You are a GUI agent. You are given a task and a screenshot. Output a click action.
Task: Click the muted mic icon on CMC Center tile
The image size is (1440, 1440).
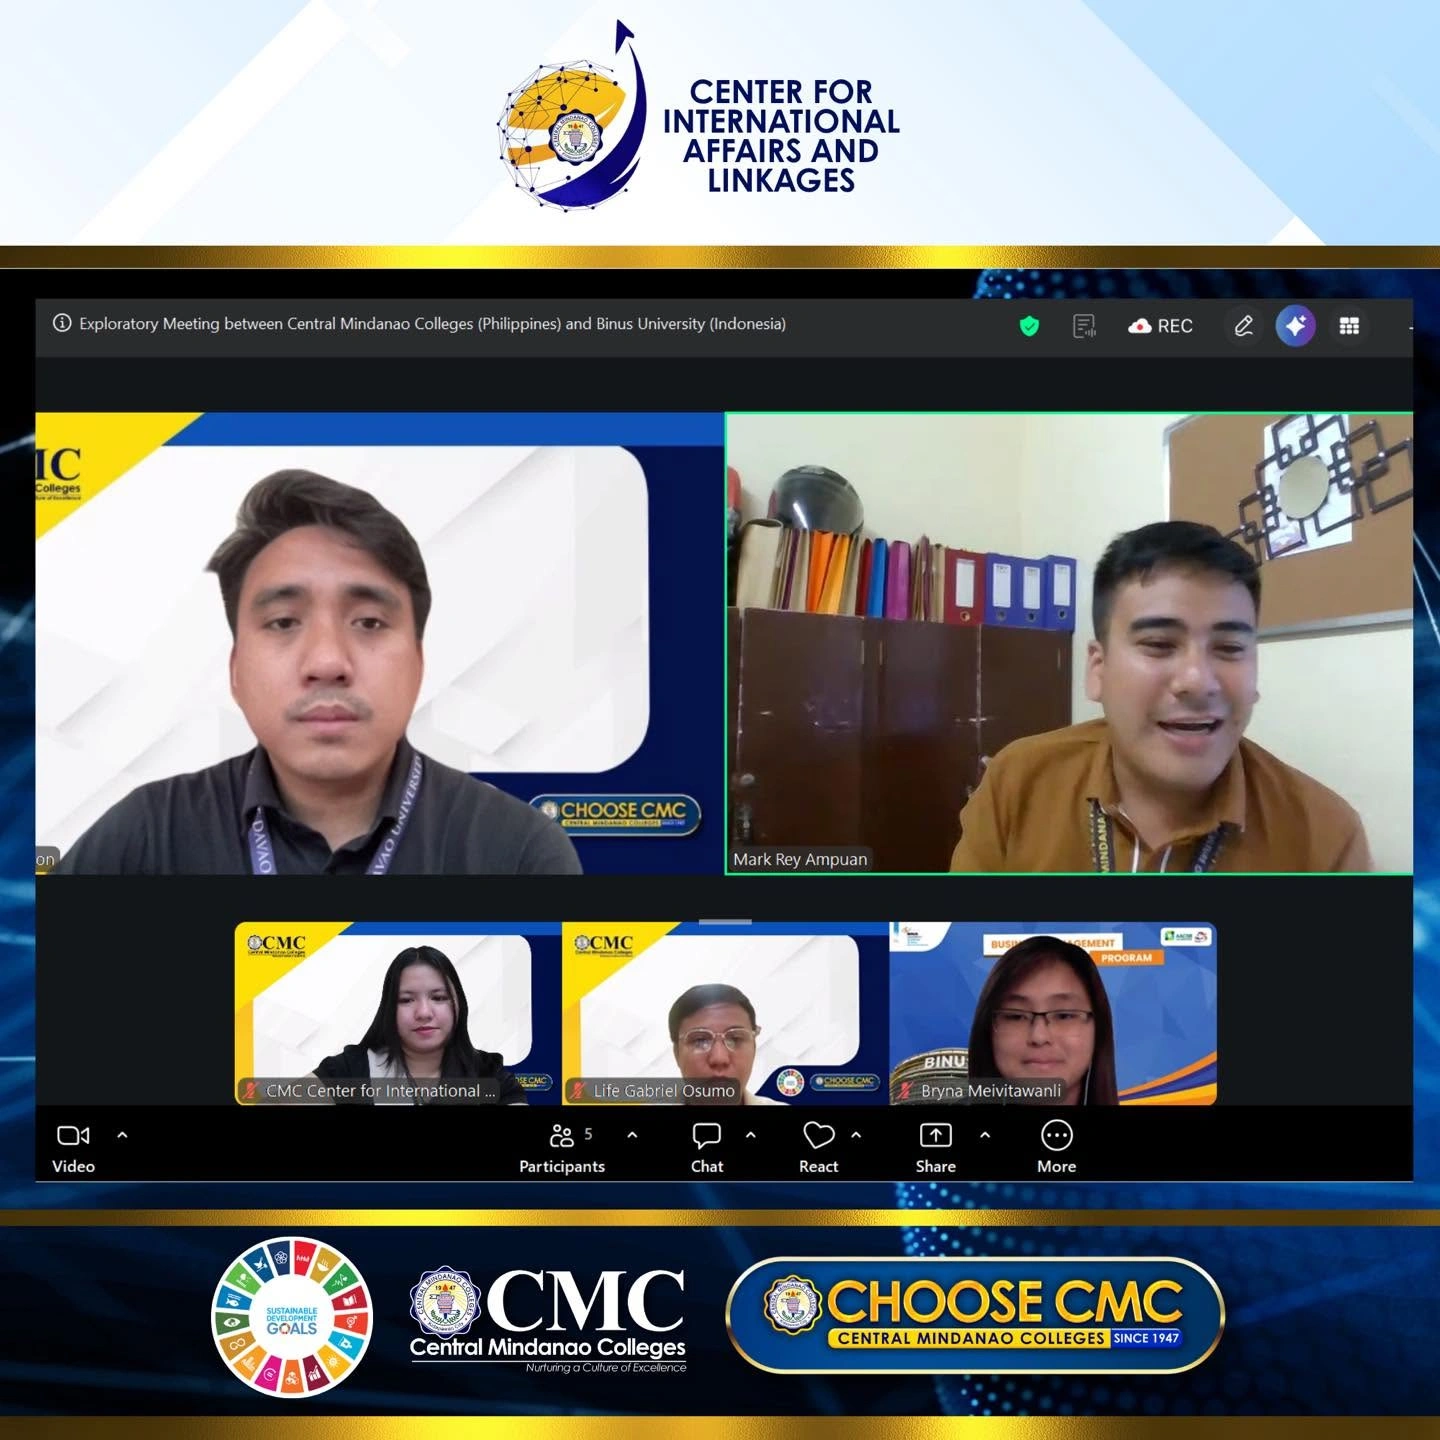pos(250,1090)
